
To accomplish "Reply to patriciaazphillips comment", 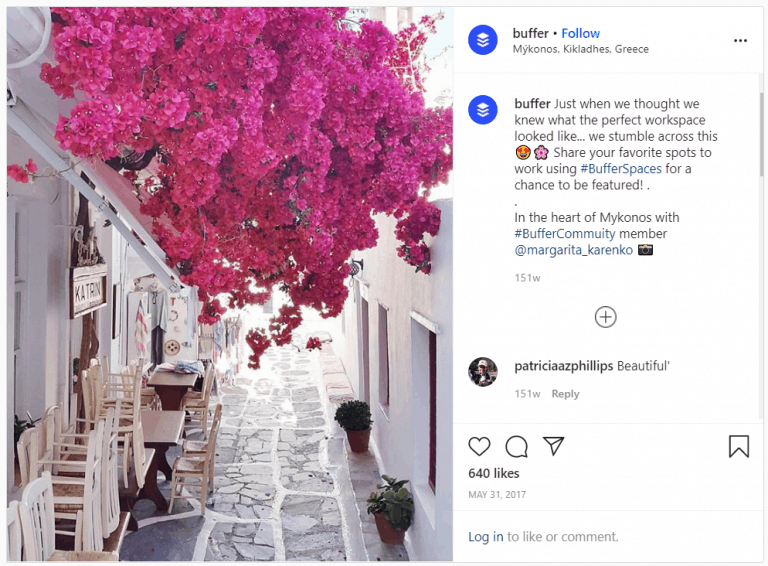I will (565, 394).
